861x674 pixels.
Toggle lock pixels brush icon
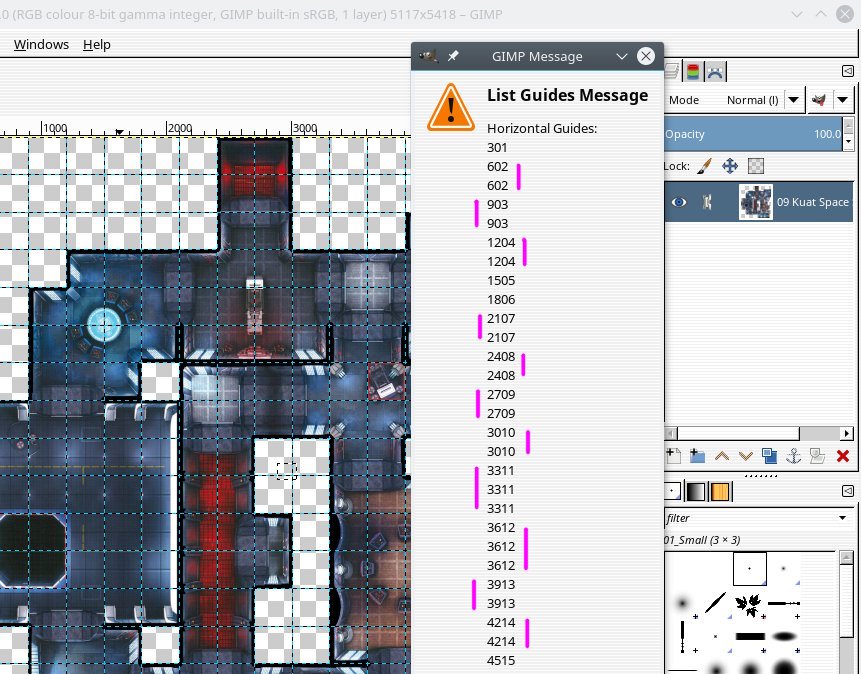click(705, 166)
